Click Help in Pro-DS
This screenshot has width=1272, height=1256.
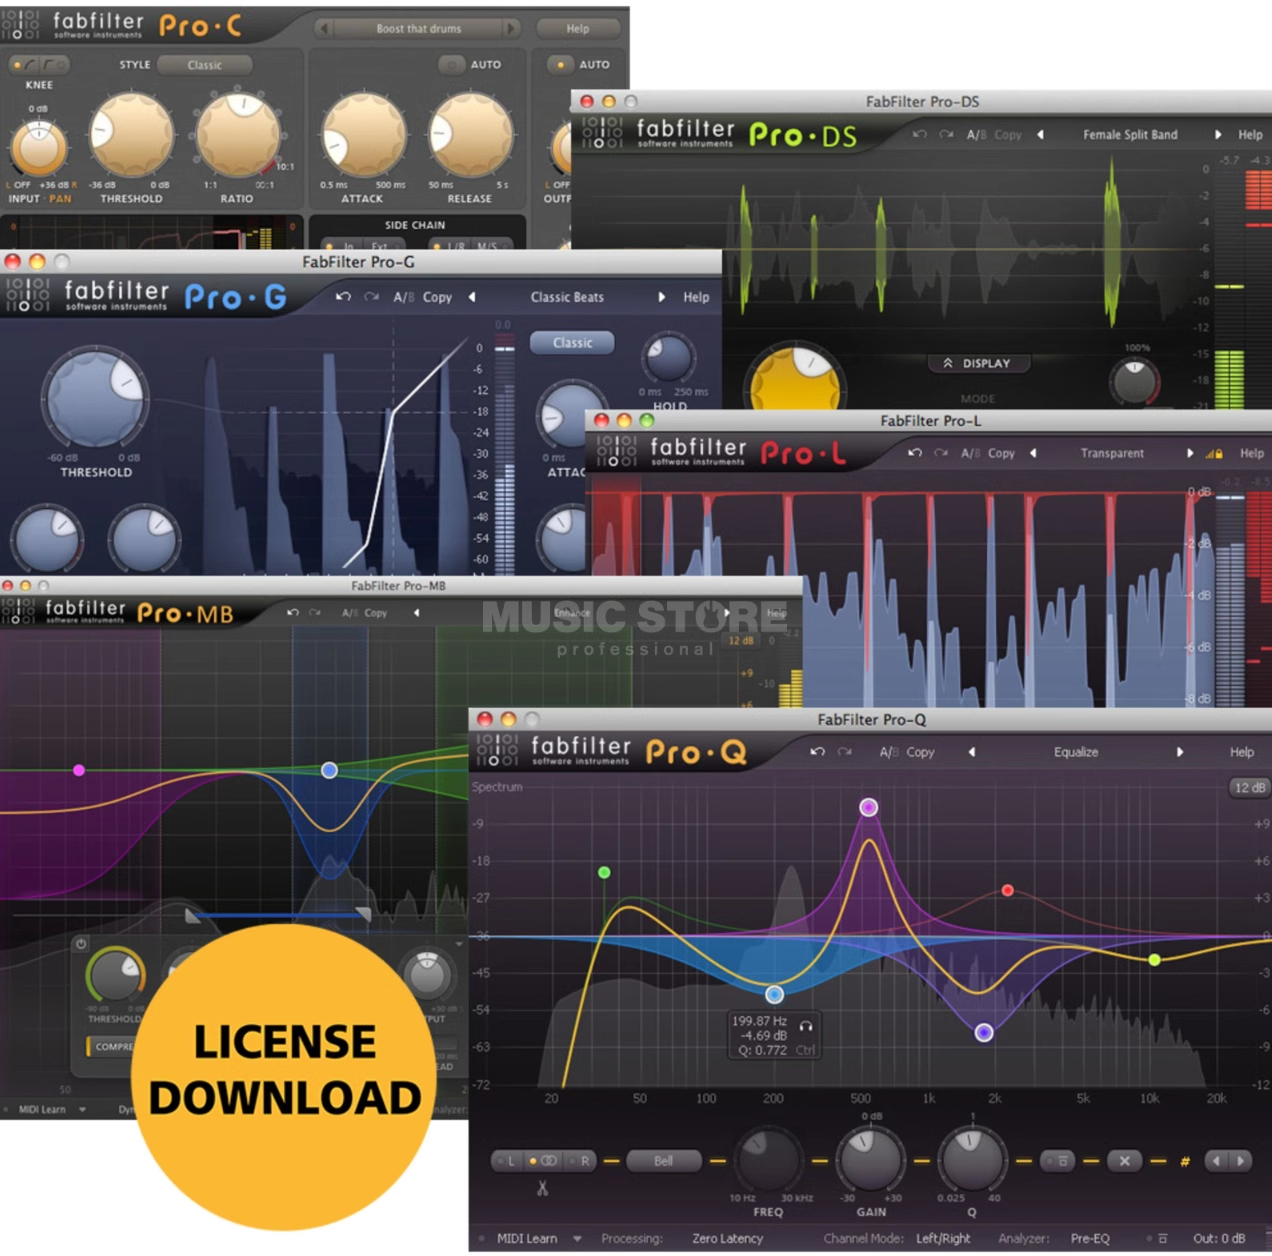(1250, 134)
